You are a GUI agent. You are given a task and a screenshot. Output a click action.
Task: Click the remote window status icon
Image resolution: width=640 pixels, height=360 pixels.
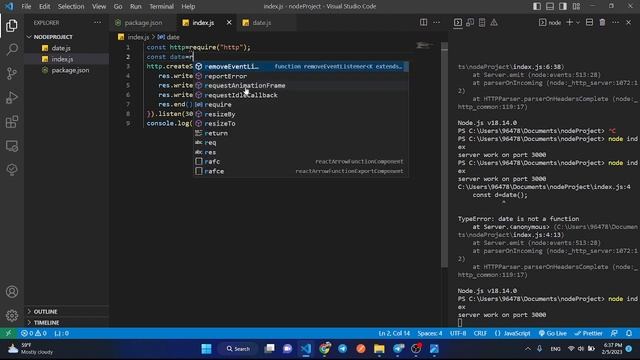(8, 333)
